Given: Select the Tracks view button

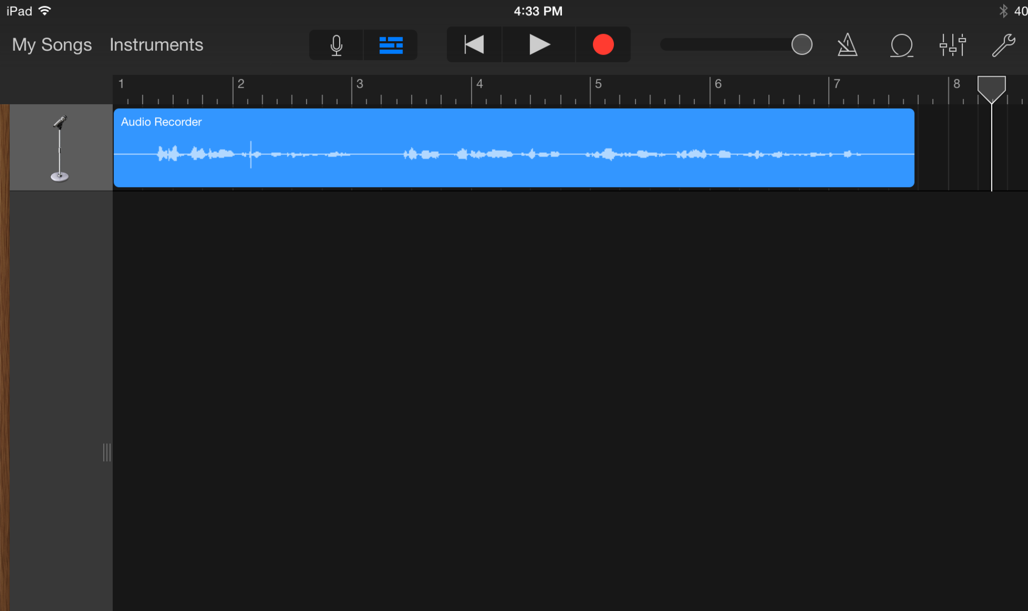Looking at the screenshot, I should point(391,45).
